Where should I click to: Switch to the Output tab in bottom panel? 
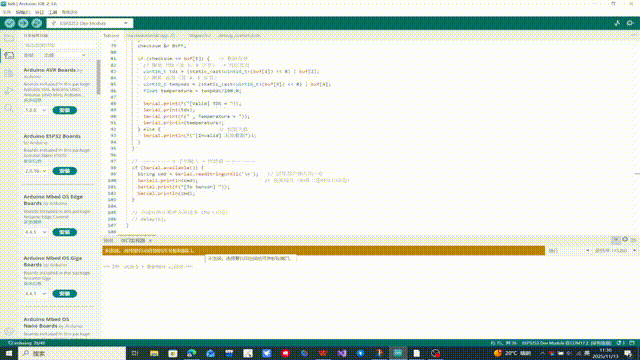(x=108, y=240)
